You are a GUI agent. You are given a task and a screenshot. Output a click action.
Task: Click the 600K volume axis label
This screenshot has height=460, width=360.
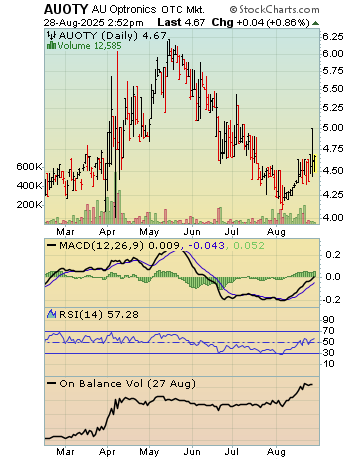pos(29,166)
